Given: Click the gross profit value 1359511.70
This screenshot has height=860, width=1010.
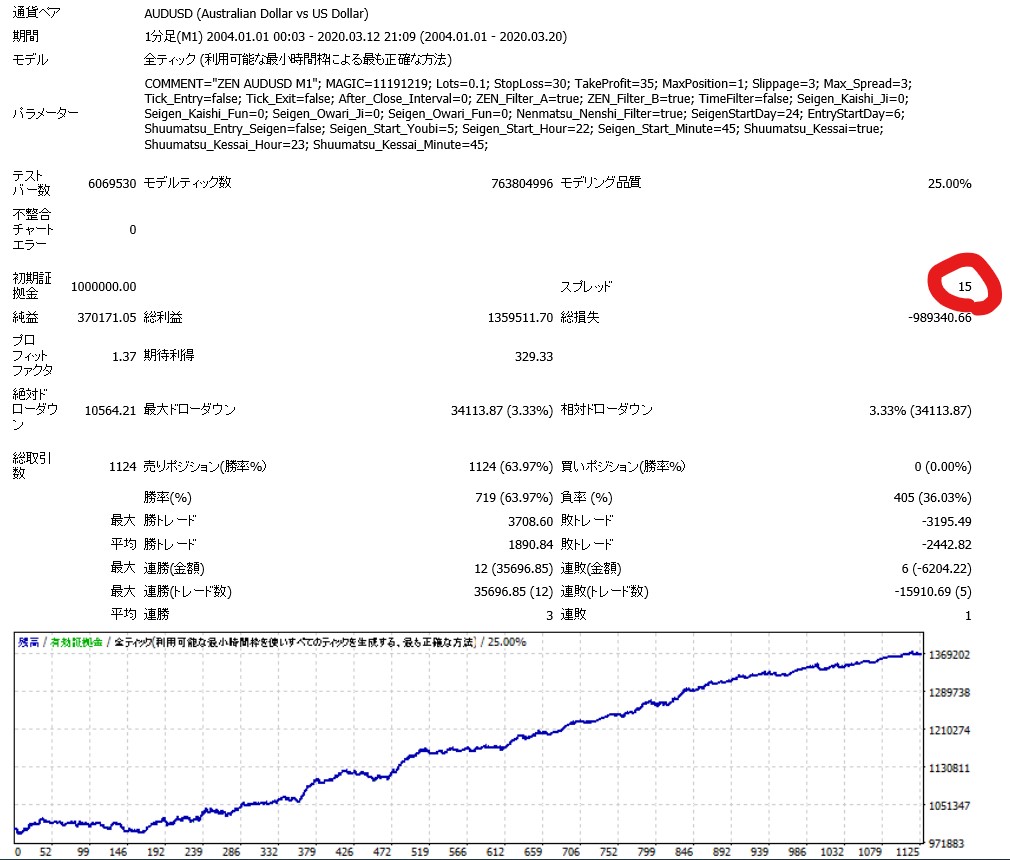Looking at the screenshot, I should [x=517, y=318].
